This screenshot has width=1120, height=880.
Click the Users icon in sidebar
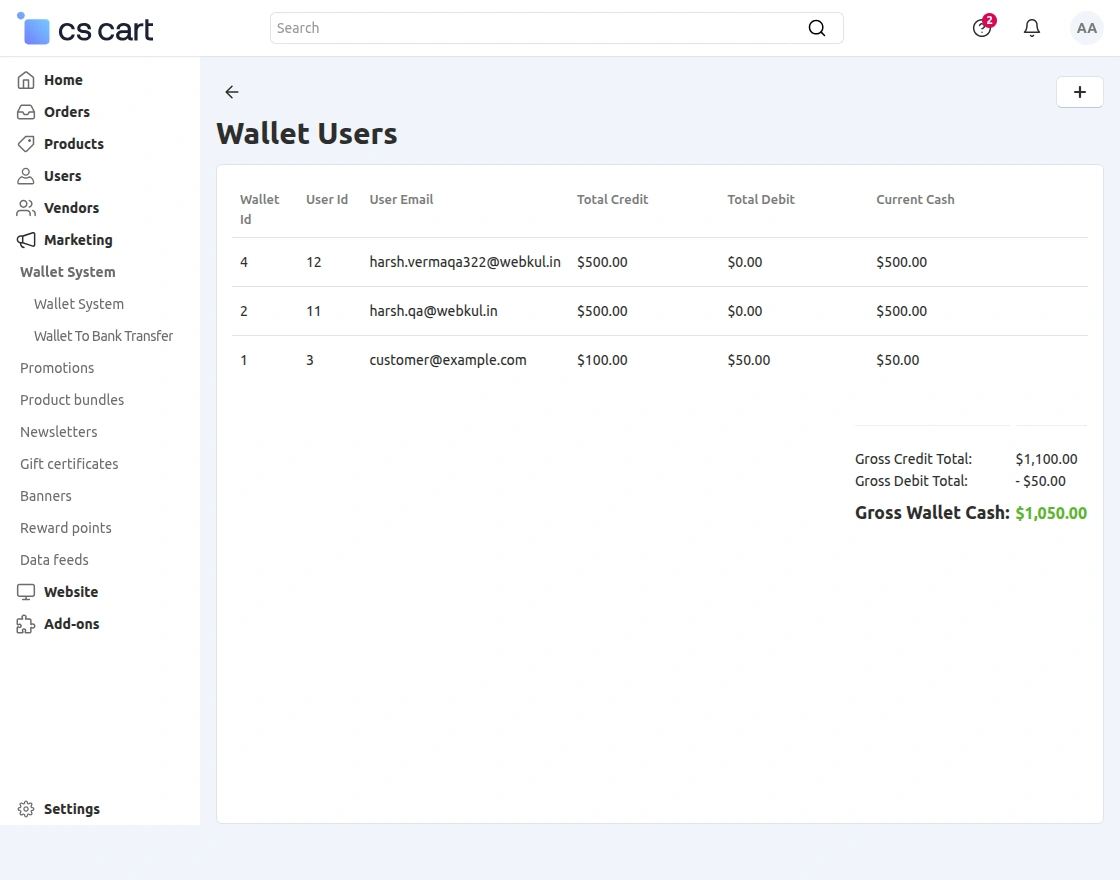24,176
